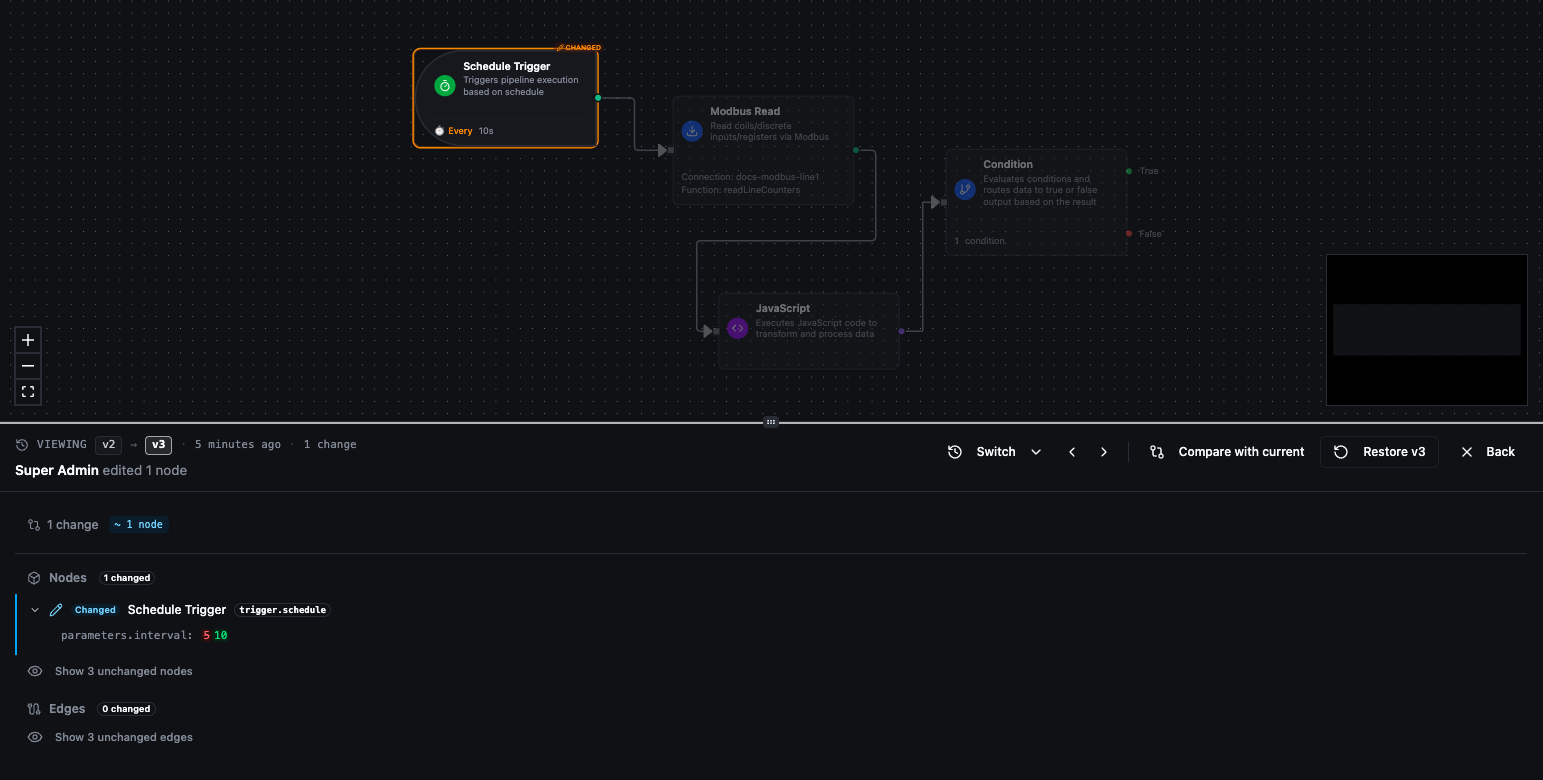Go to the previous version with left chevron
This screenshot has height=780, width=1543.
click(1072, 452)
